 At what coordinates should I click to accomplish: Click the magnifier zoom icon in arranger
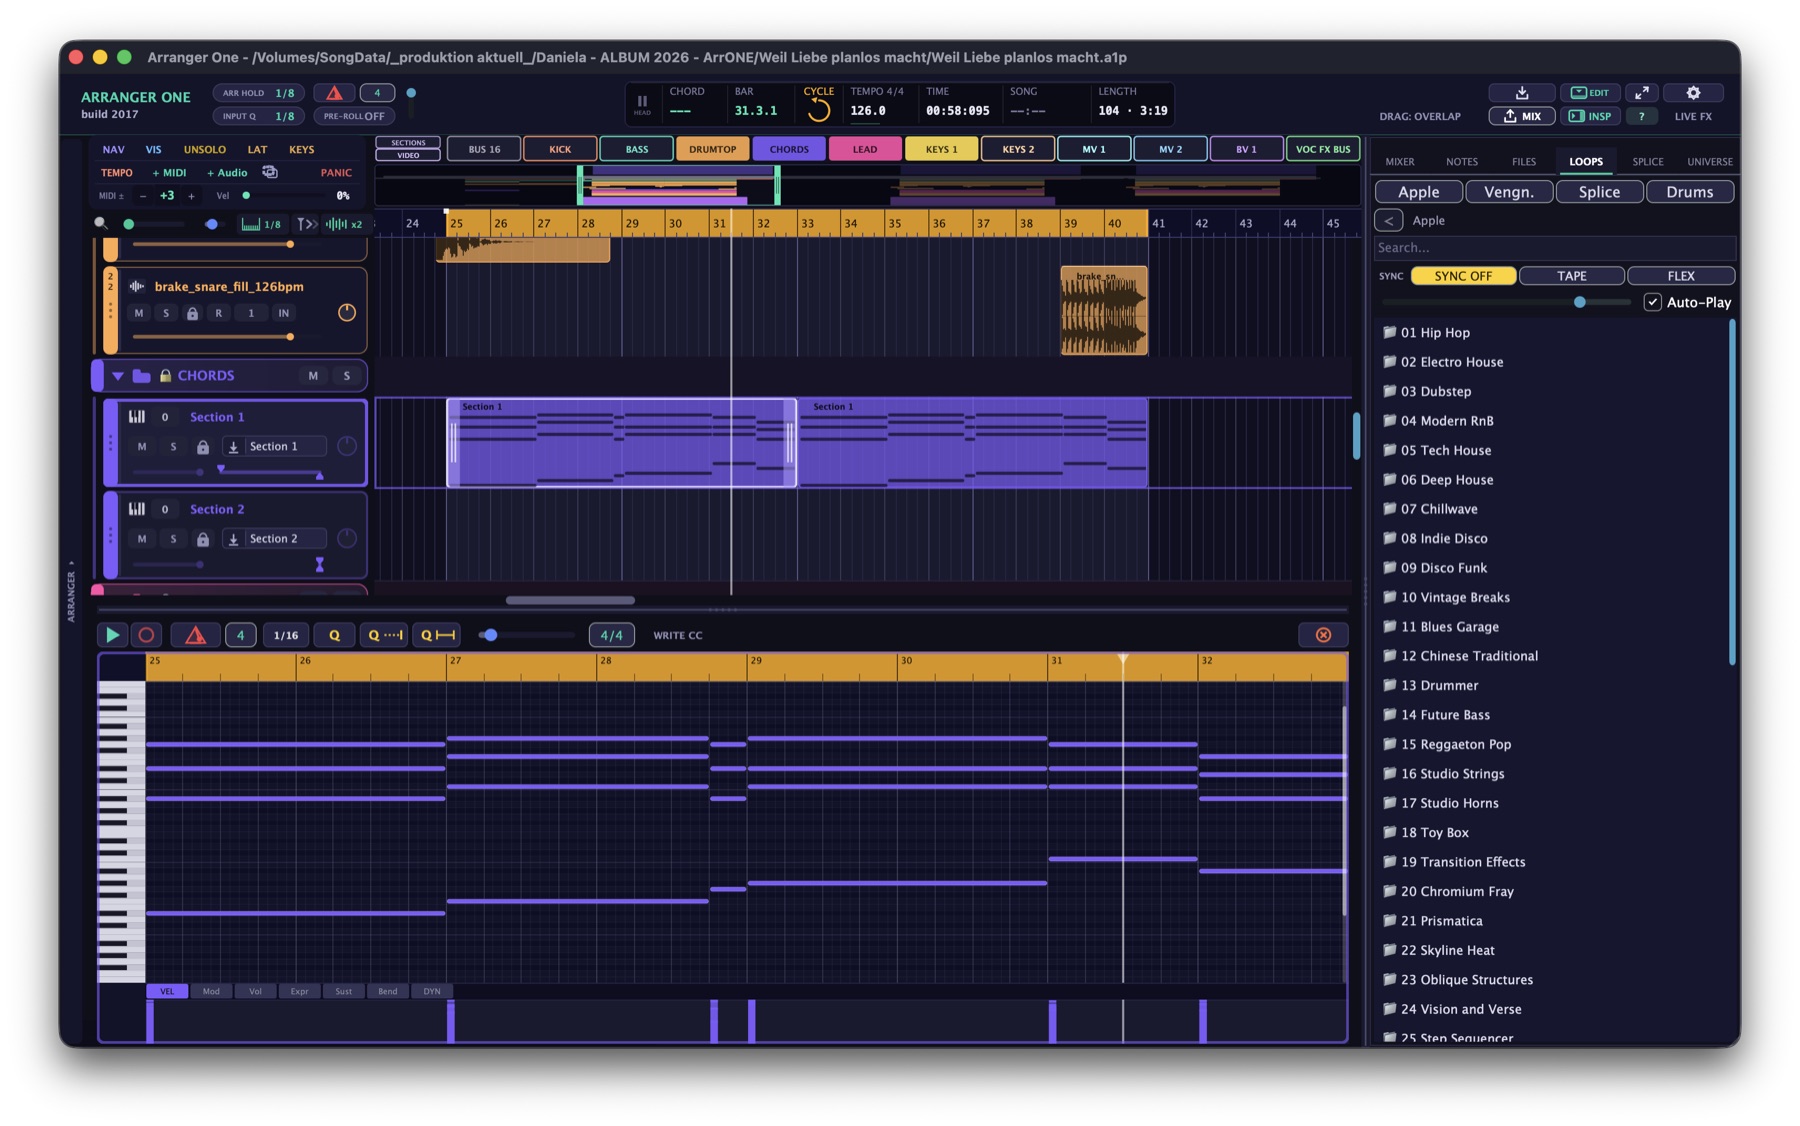101,224
